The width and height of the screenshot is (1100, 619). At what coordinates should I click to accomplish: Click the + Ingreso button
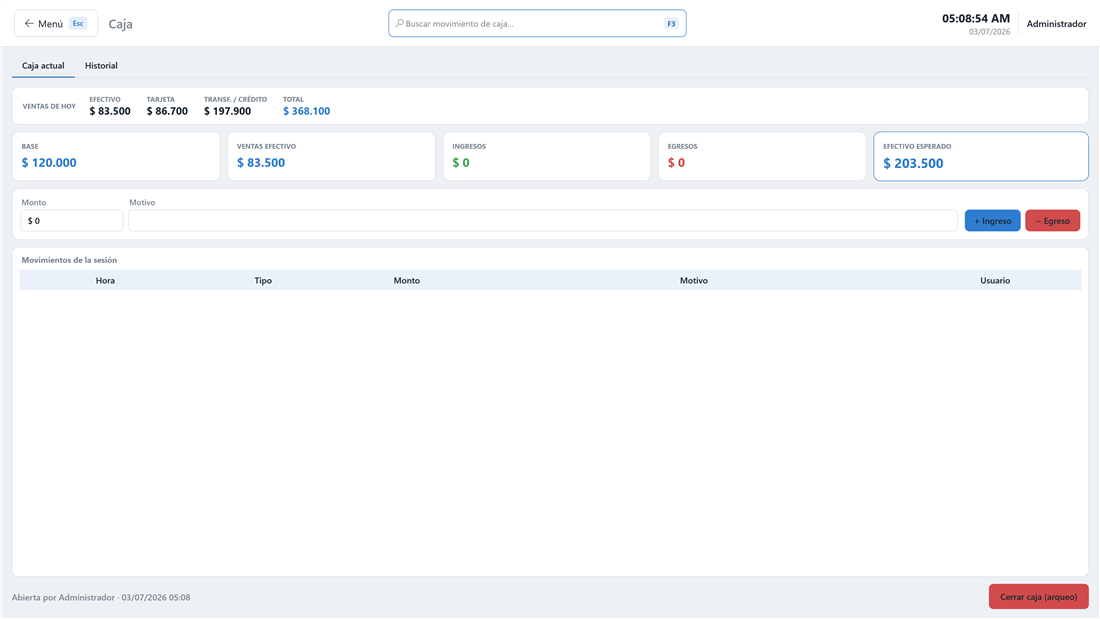coord(992,221)
